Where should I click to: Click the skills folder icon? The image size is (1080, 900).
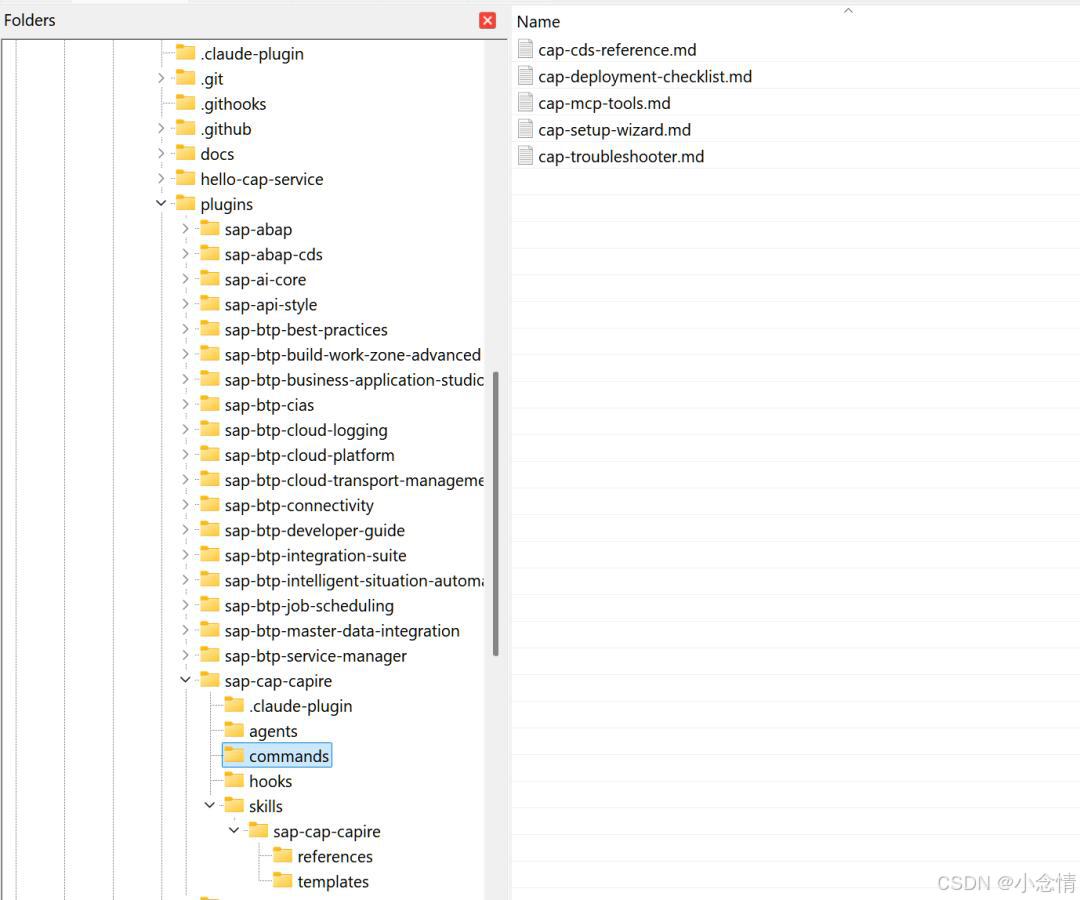234,806
